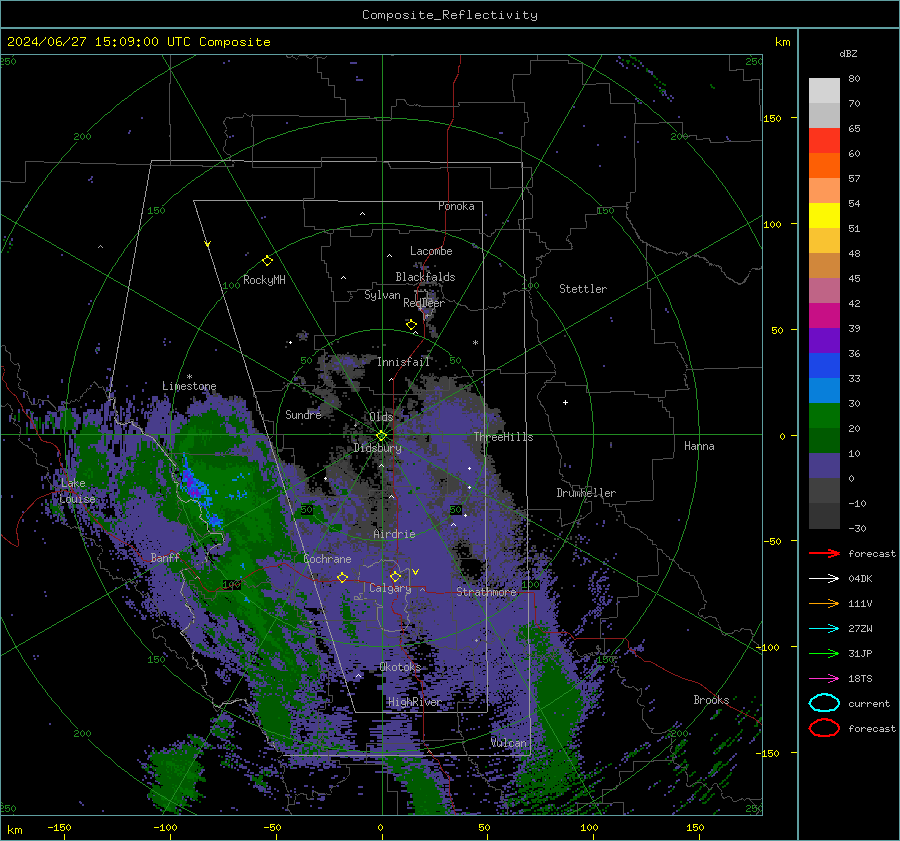Click the Cochrane town label
Viewport: 900px width, 841px height.
click(x=327, y=559)
